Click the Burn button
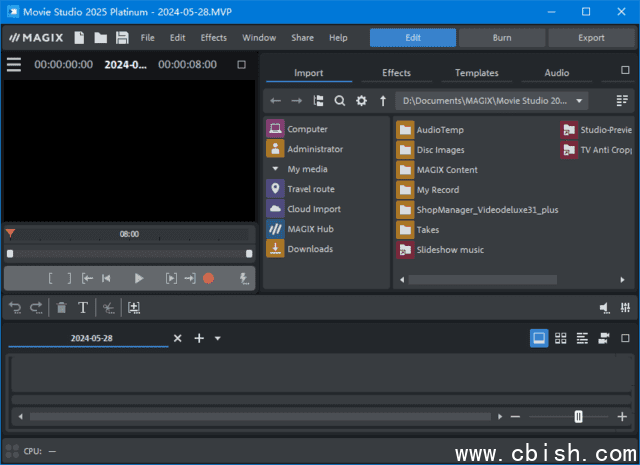 click(502, 38)
